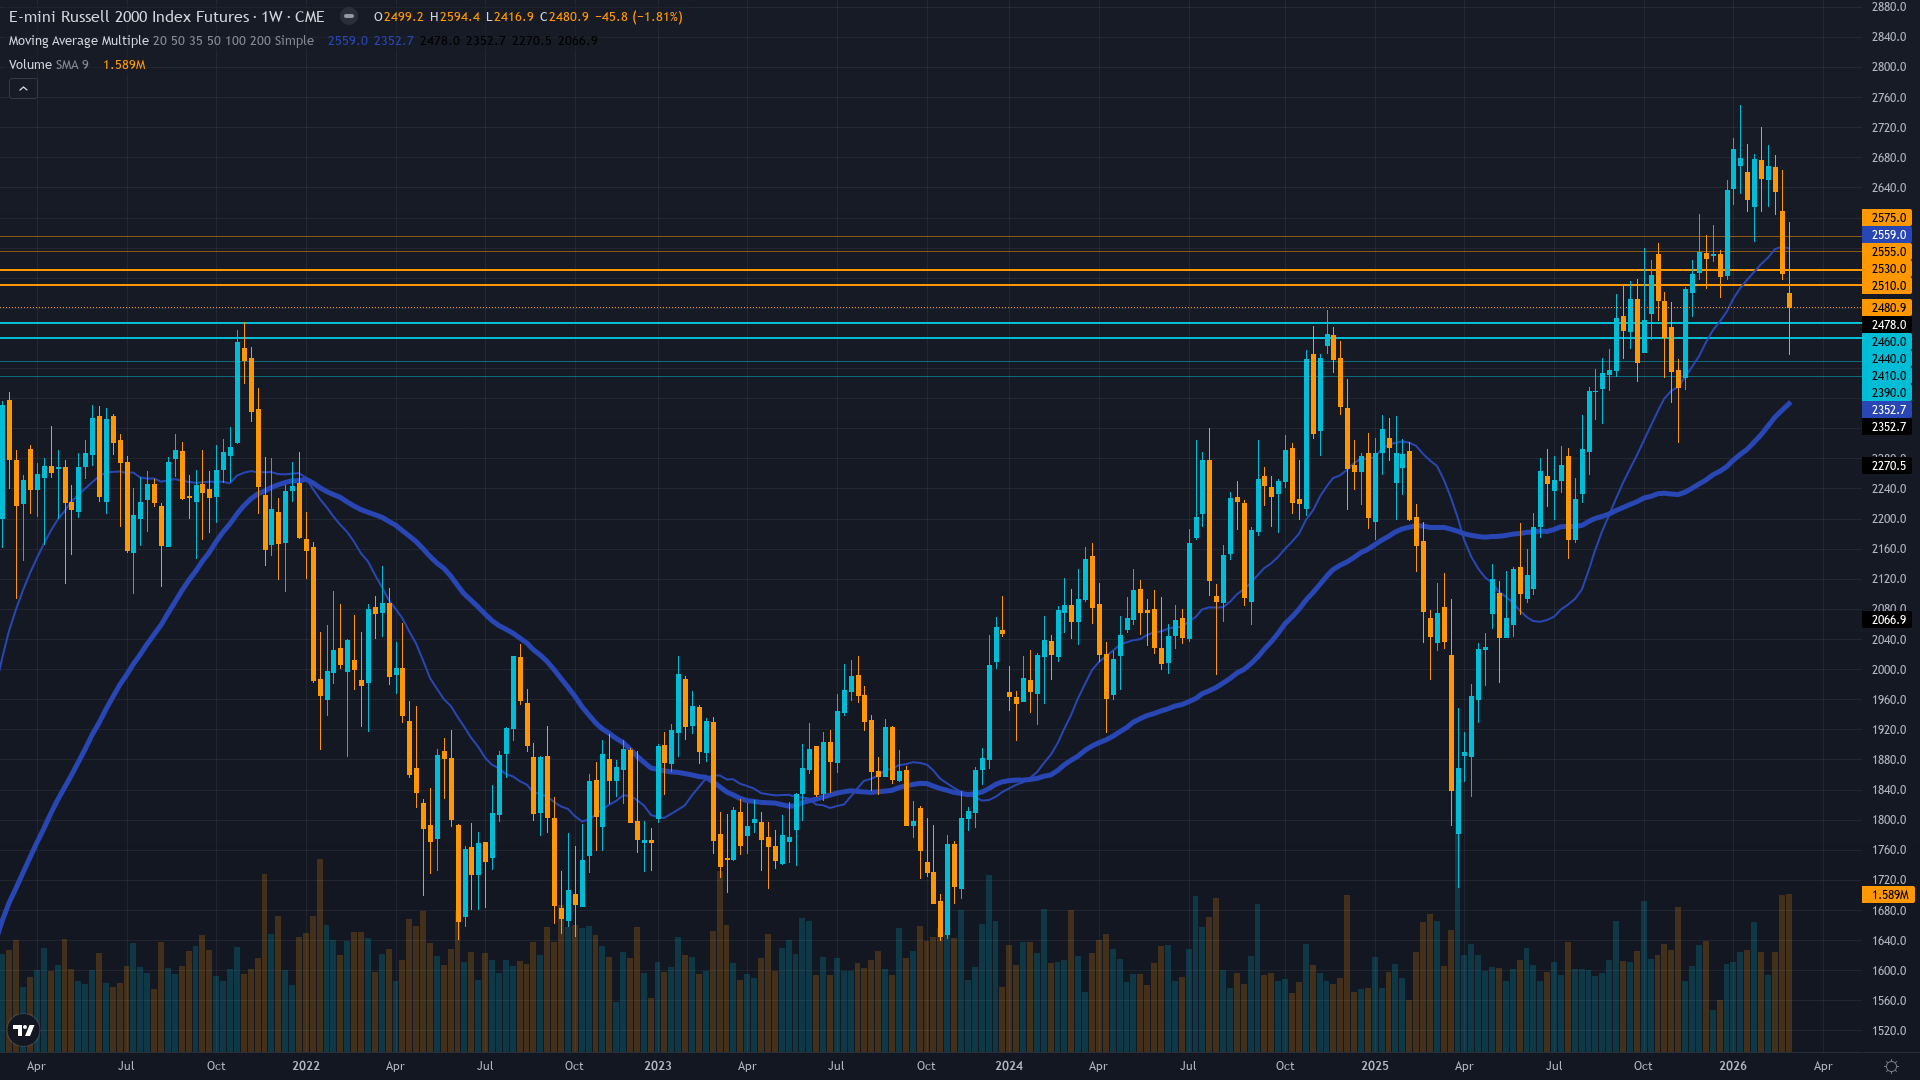Click the E-mini Russell 2000 Index Futures title
1920x1080 pixels.
[129, 16]
